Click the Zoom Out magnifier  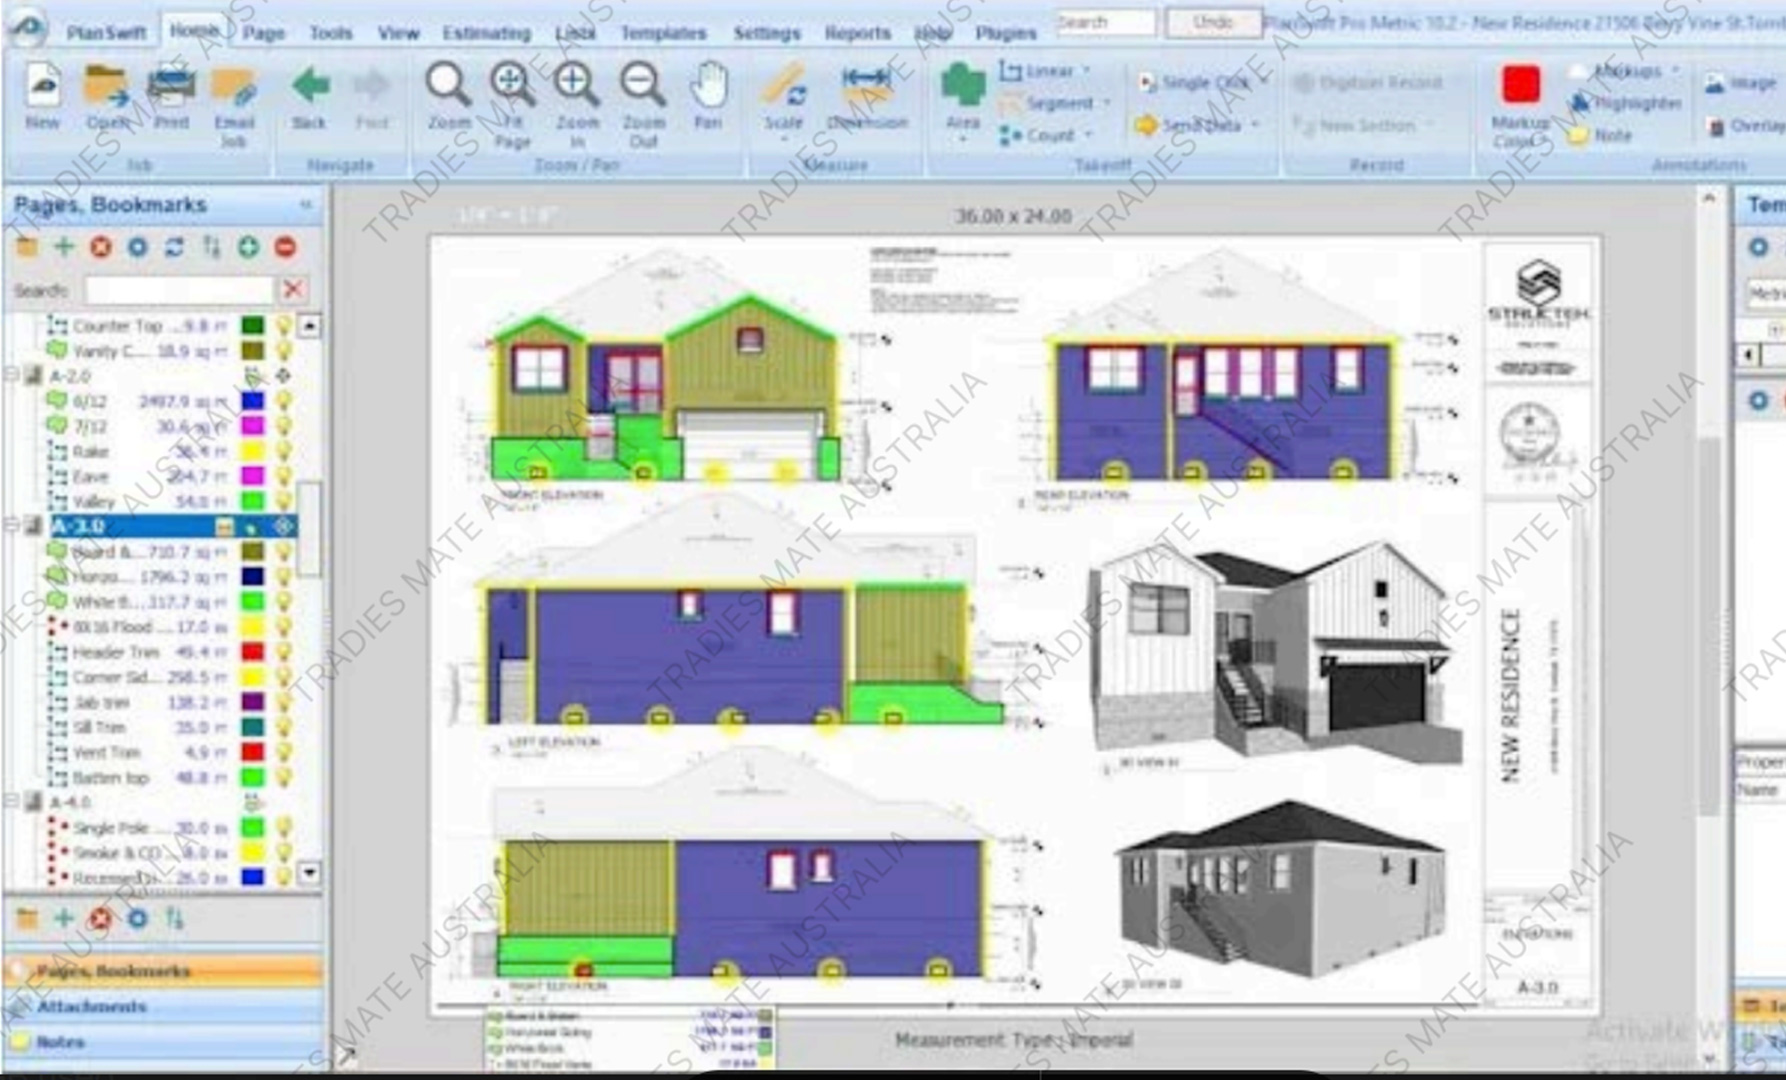coord(643,96)
